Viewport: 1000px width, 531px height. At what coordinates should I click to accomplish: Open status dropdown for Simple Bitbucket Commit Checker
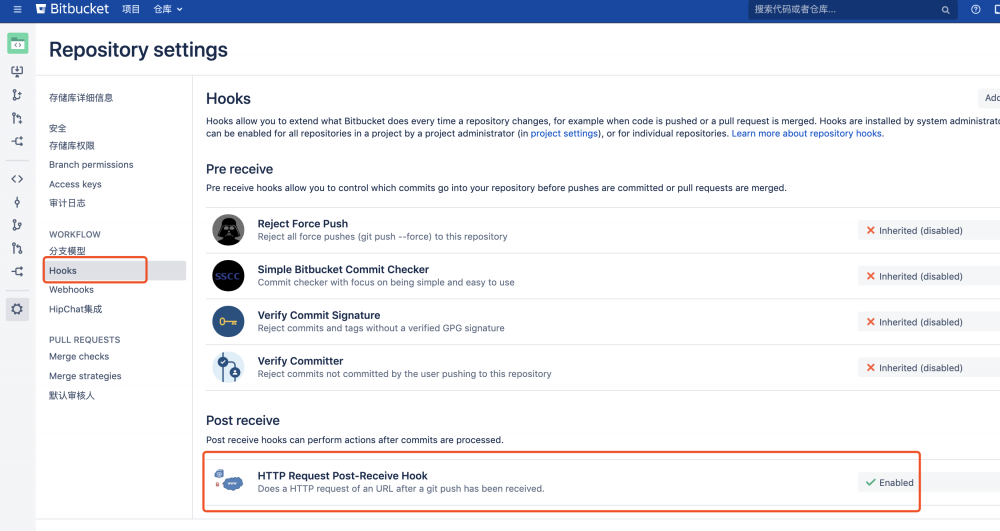[929, 276]
